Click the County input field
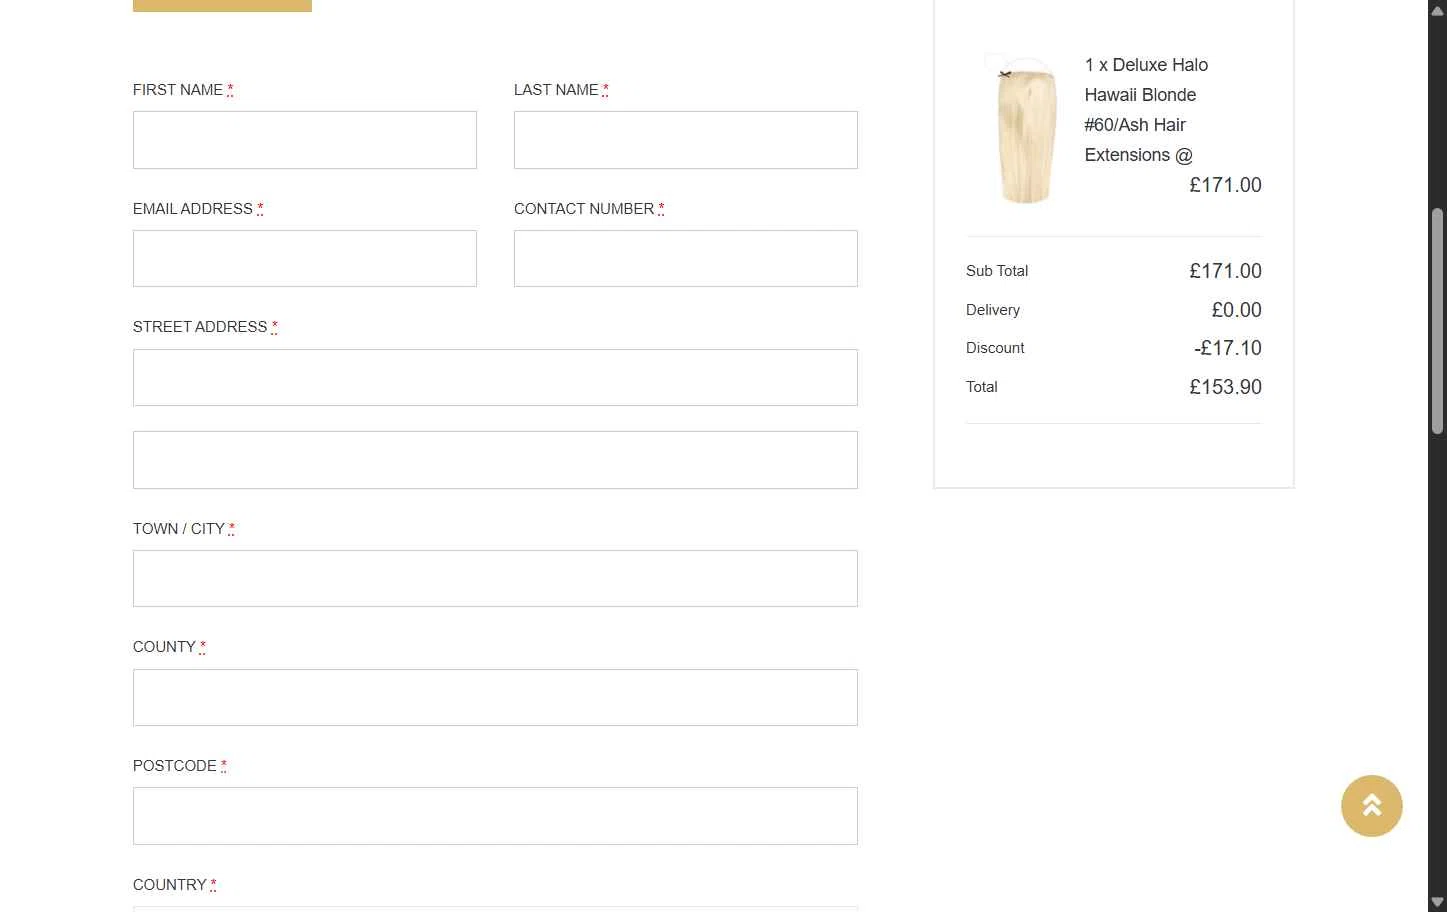Image resolution: width=1447 pixels, height=912 pixels. [495, 698]
